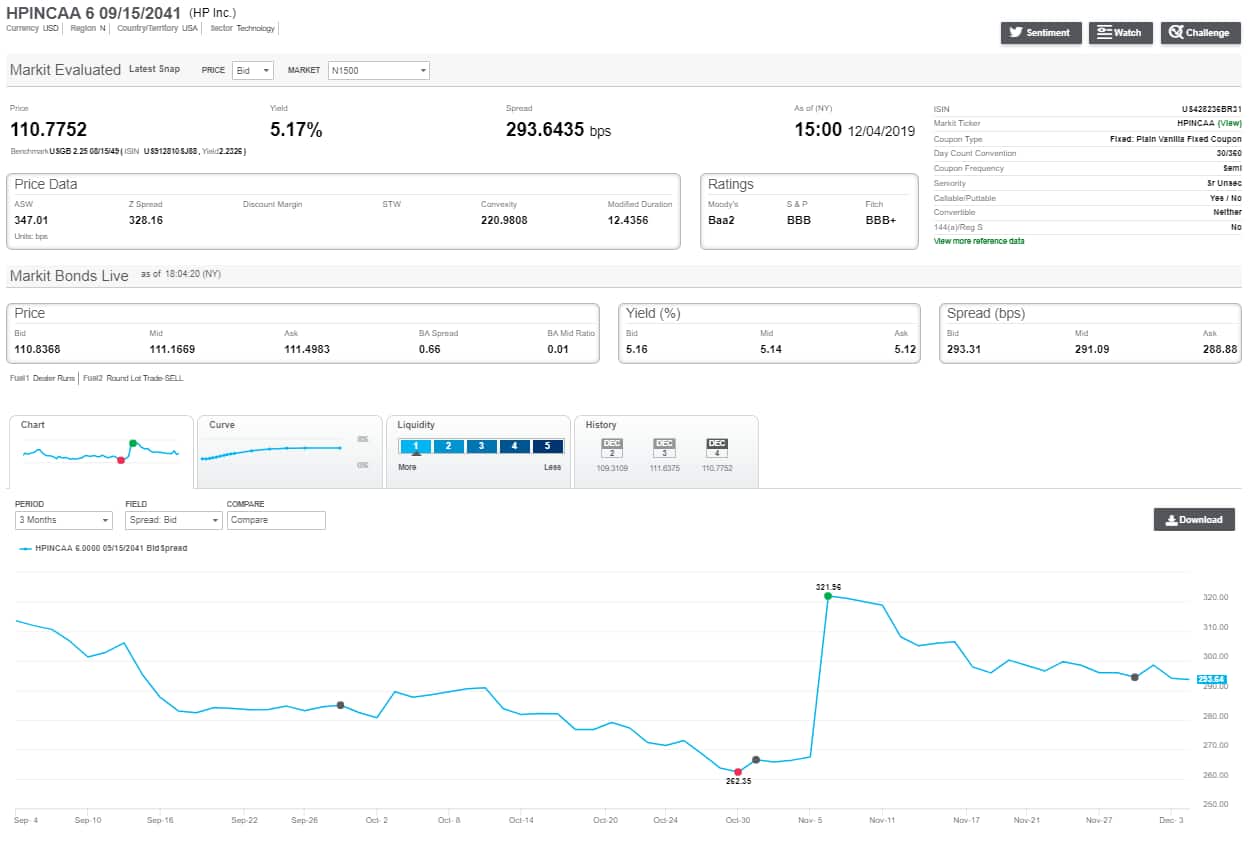Screen dimensions: 1251x841
Task: Click the red 262.35 low marker
Action: 738,772
